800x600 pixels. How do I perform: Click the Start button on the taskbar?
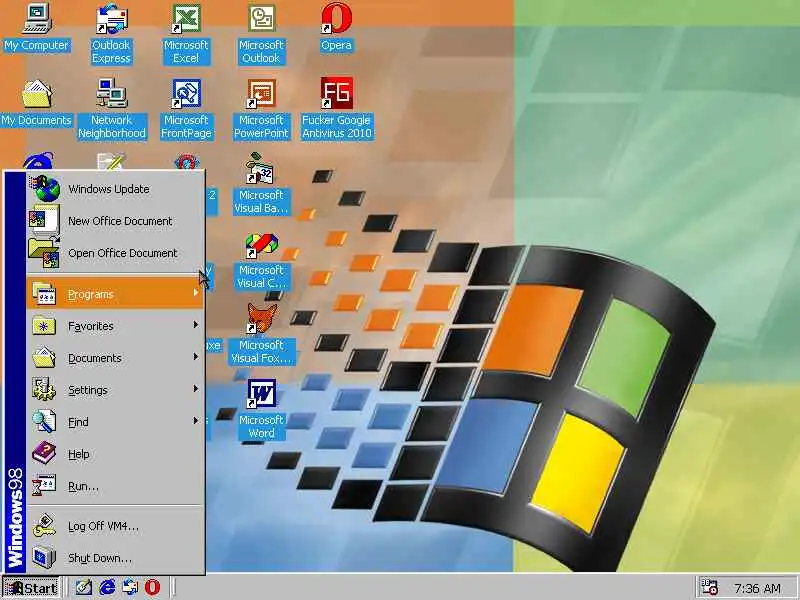(x=31, y=588)
